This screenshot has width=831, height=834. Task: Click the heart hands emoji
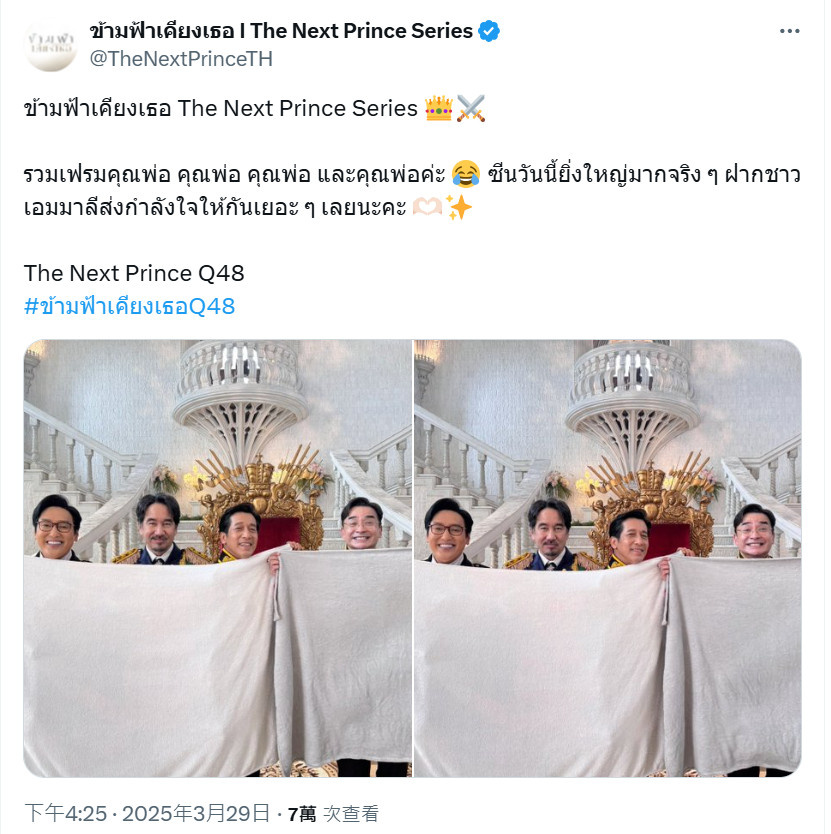427,207
